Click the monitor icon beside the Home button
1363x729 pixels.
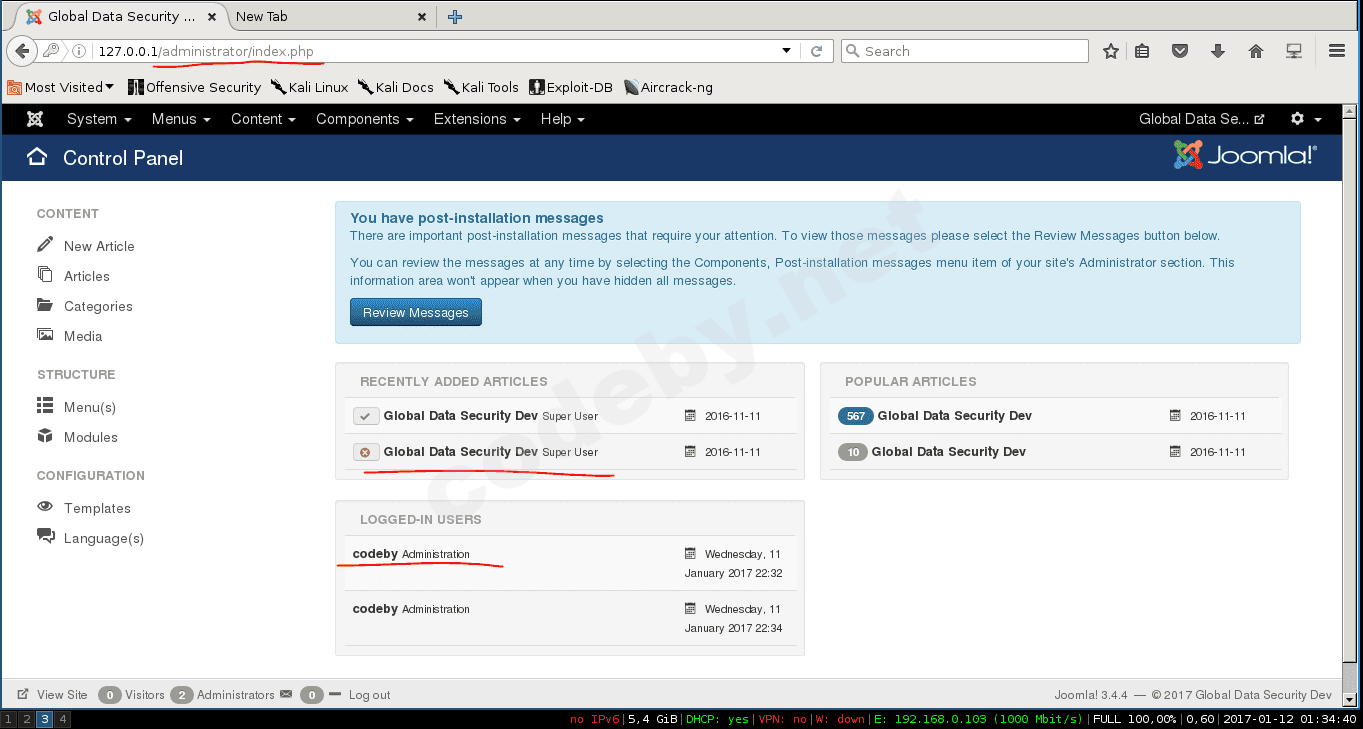click(1294, 51)
